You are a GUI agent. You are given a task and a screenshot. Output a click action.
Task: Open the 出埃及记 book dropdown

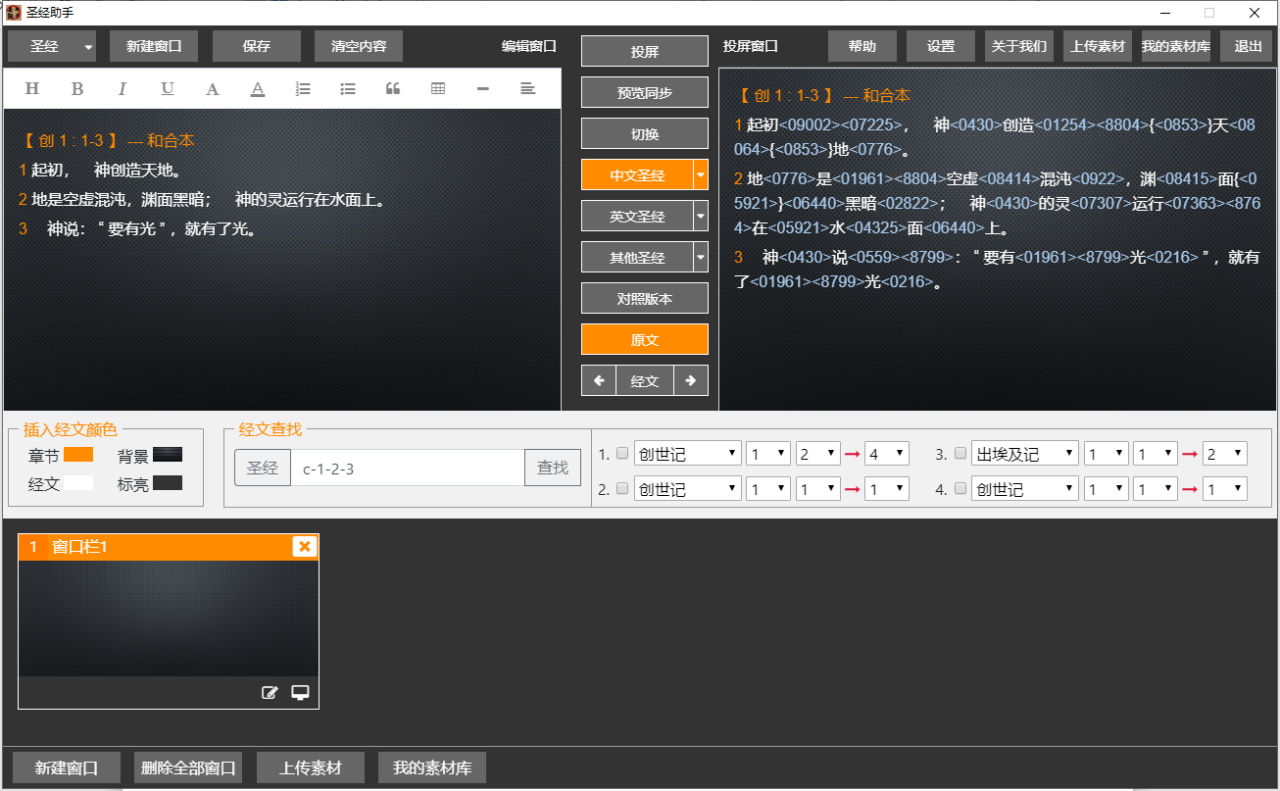[1024, 454]
